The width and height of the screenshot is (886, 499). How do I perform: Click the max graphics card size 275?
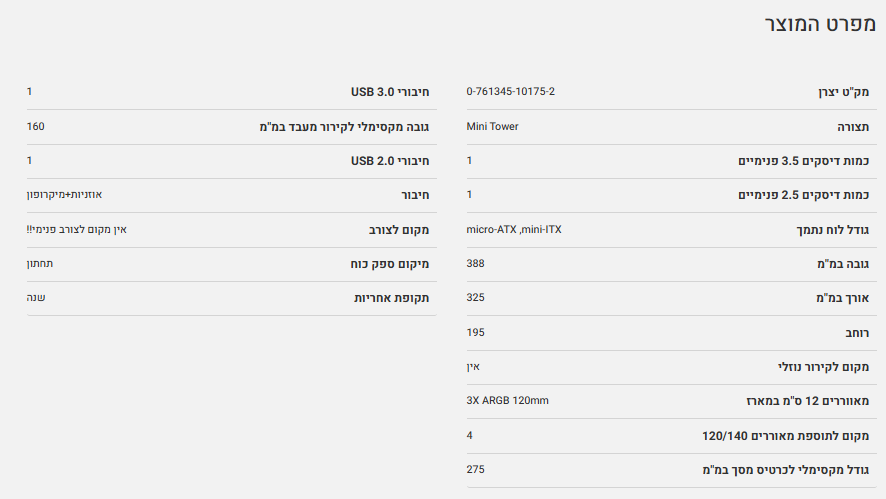(475, 468)
